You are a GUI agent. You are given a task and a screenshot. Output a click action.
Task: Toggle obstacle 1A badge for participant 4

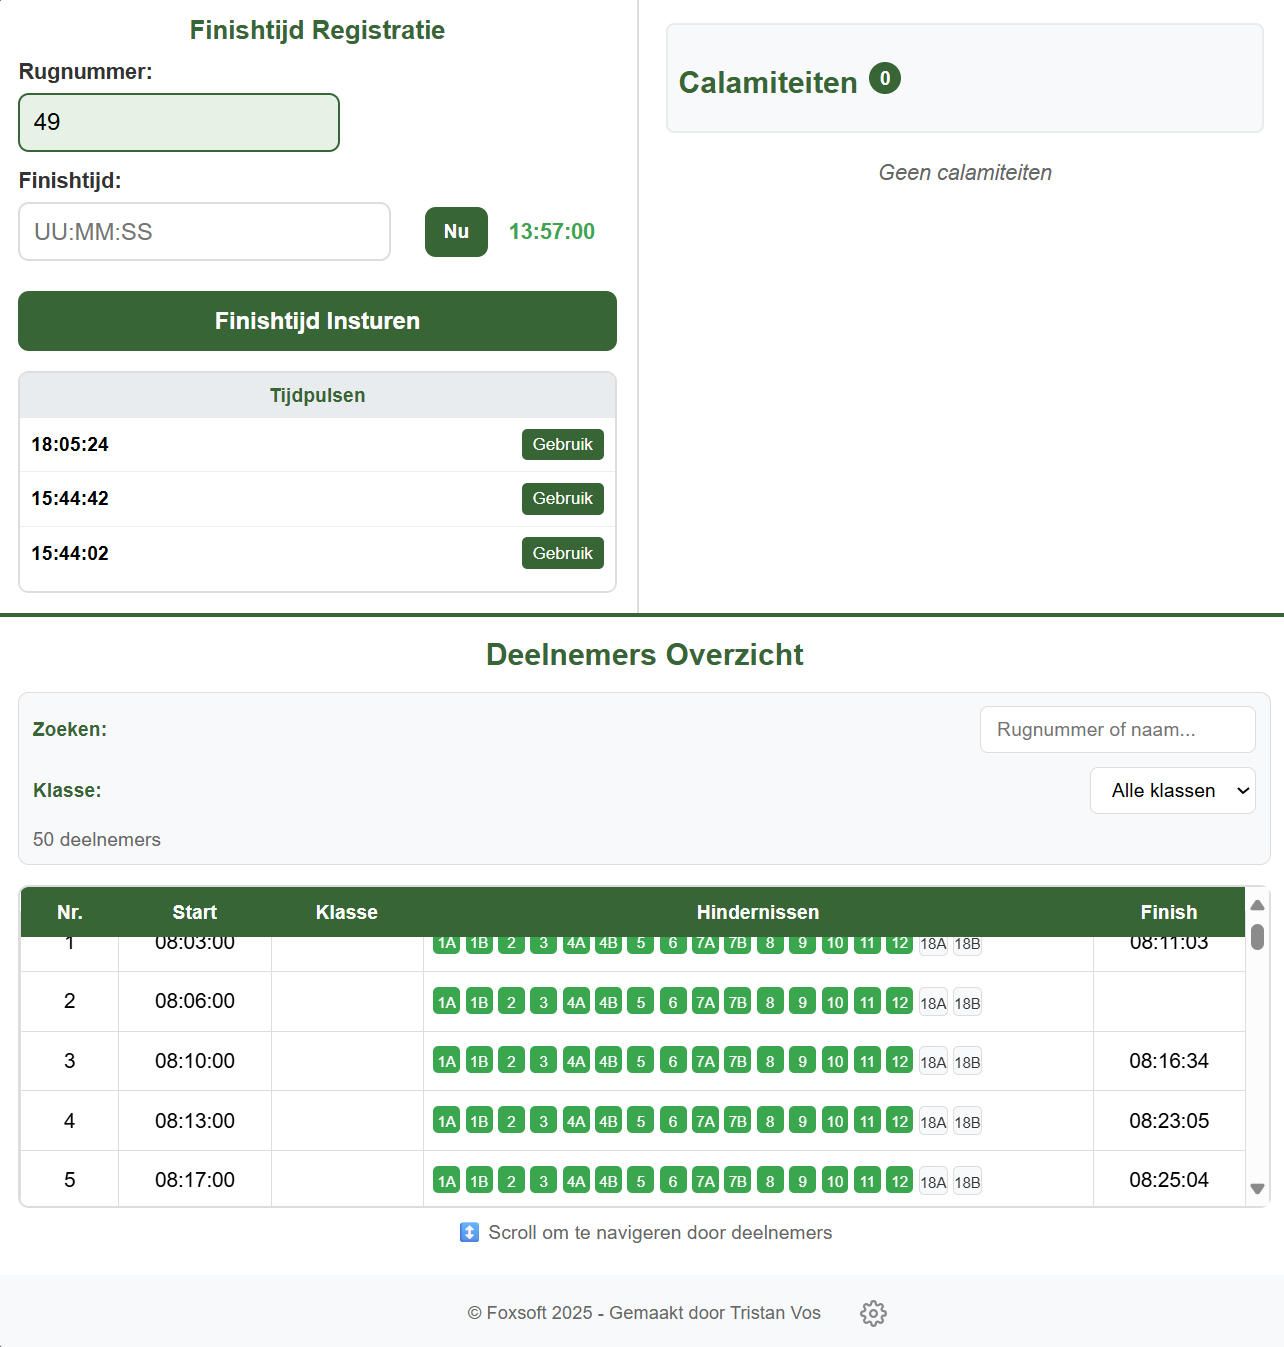pyautogui.click(x=446, y=1122)
